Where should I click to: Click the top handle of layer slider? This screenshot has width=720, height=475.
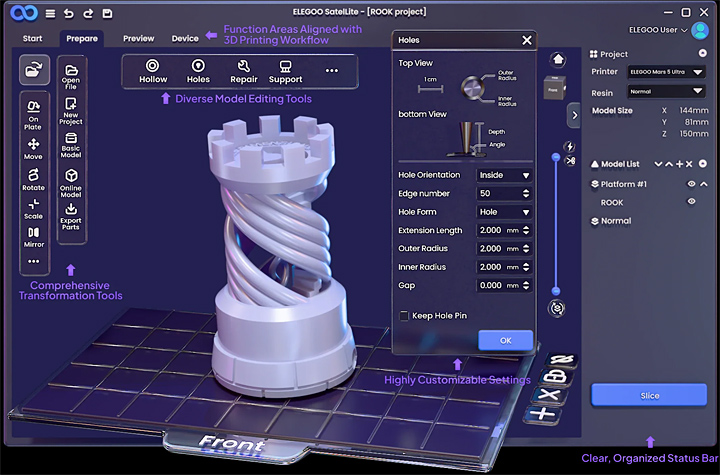coord(556,157)
